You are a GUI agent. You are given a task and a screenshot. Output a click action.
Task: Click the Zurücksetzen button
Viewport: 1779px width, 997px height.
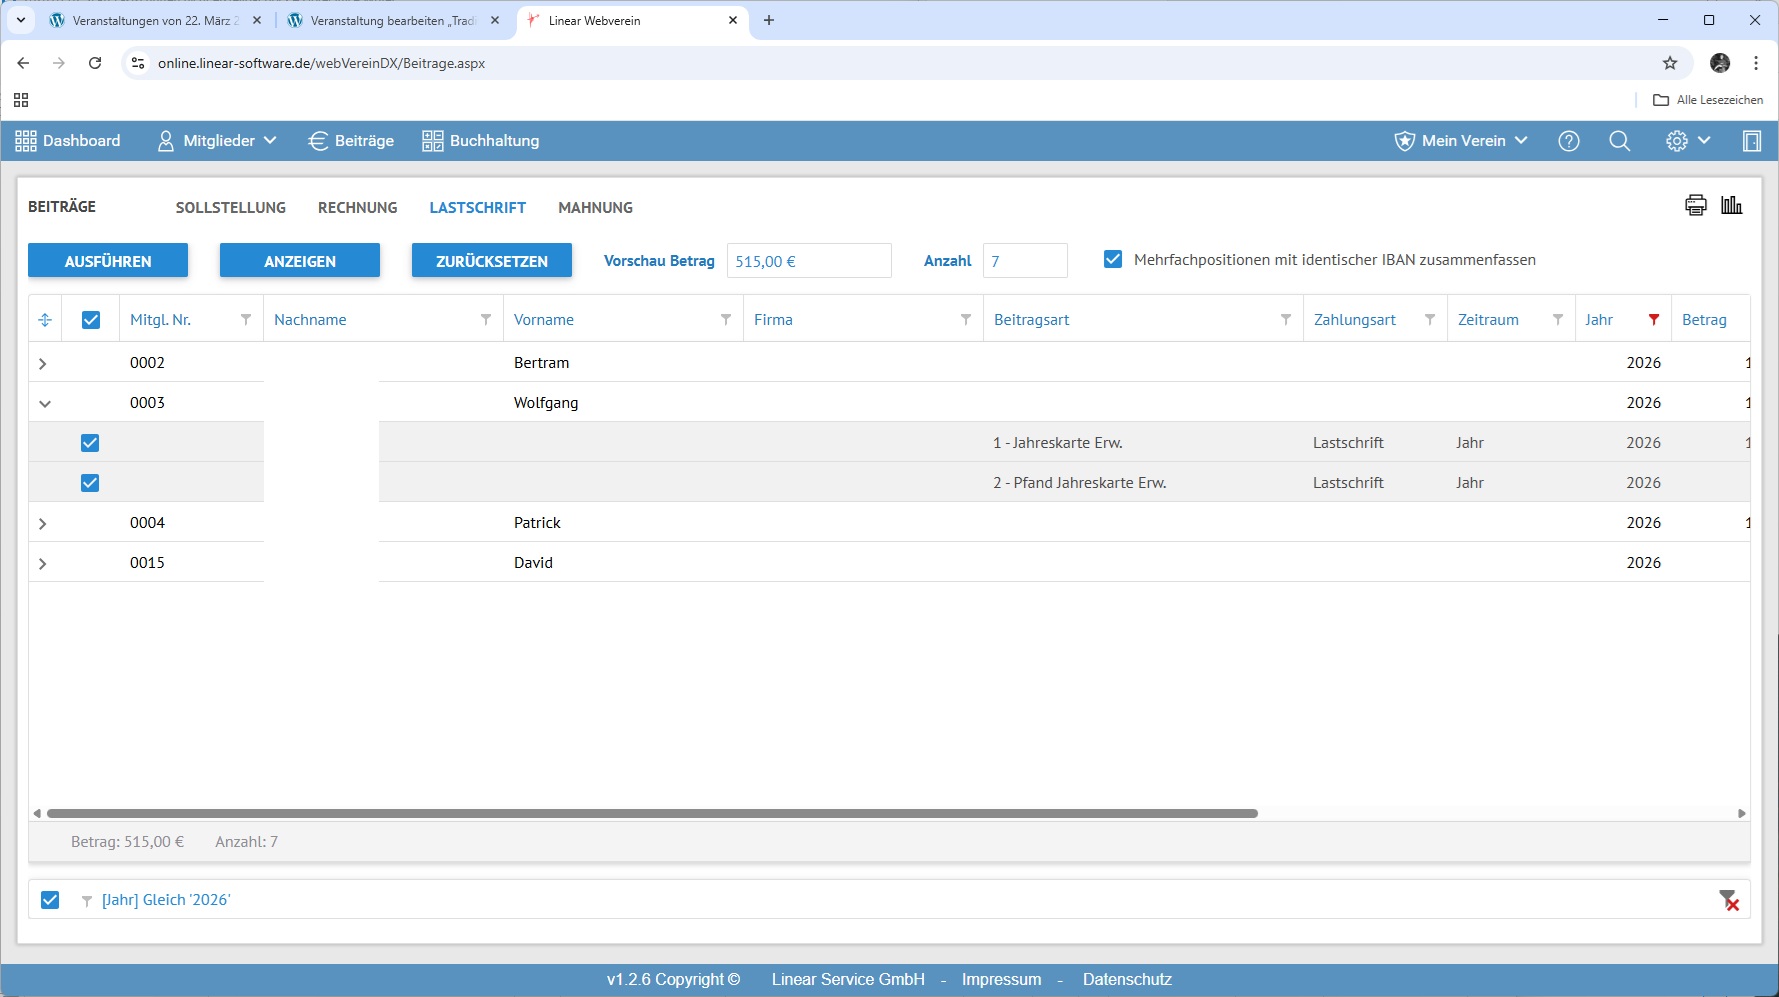(x=491, y=261)
